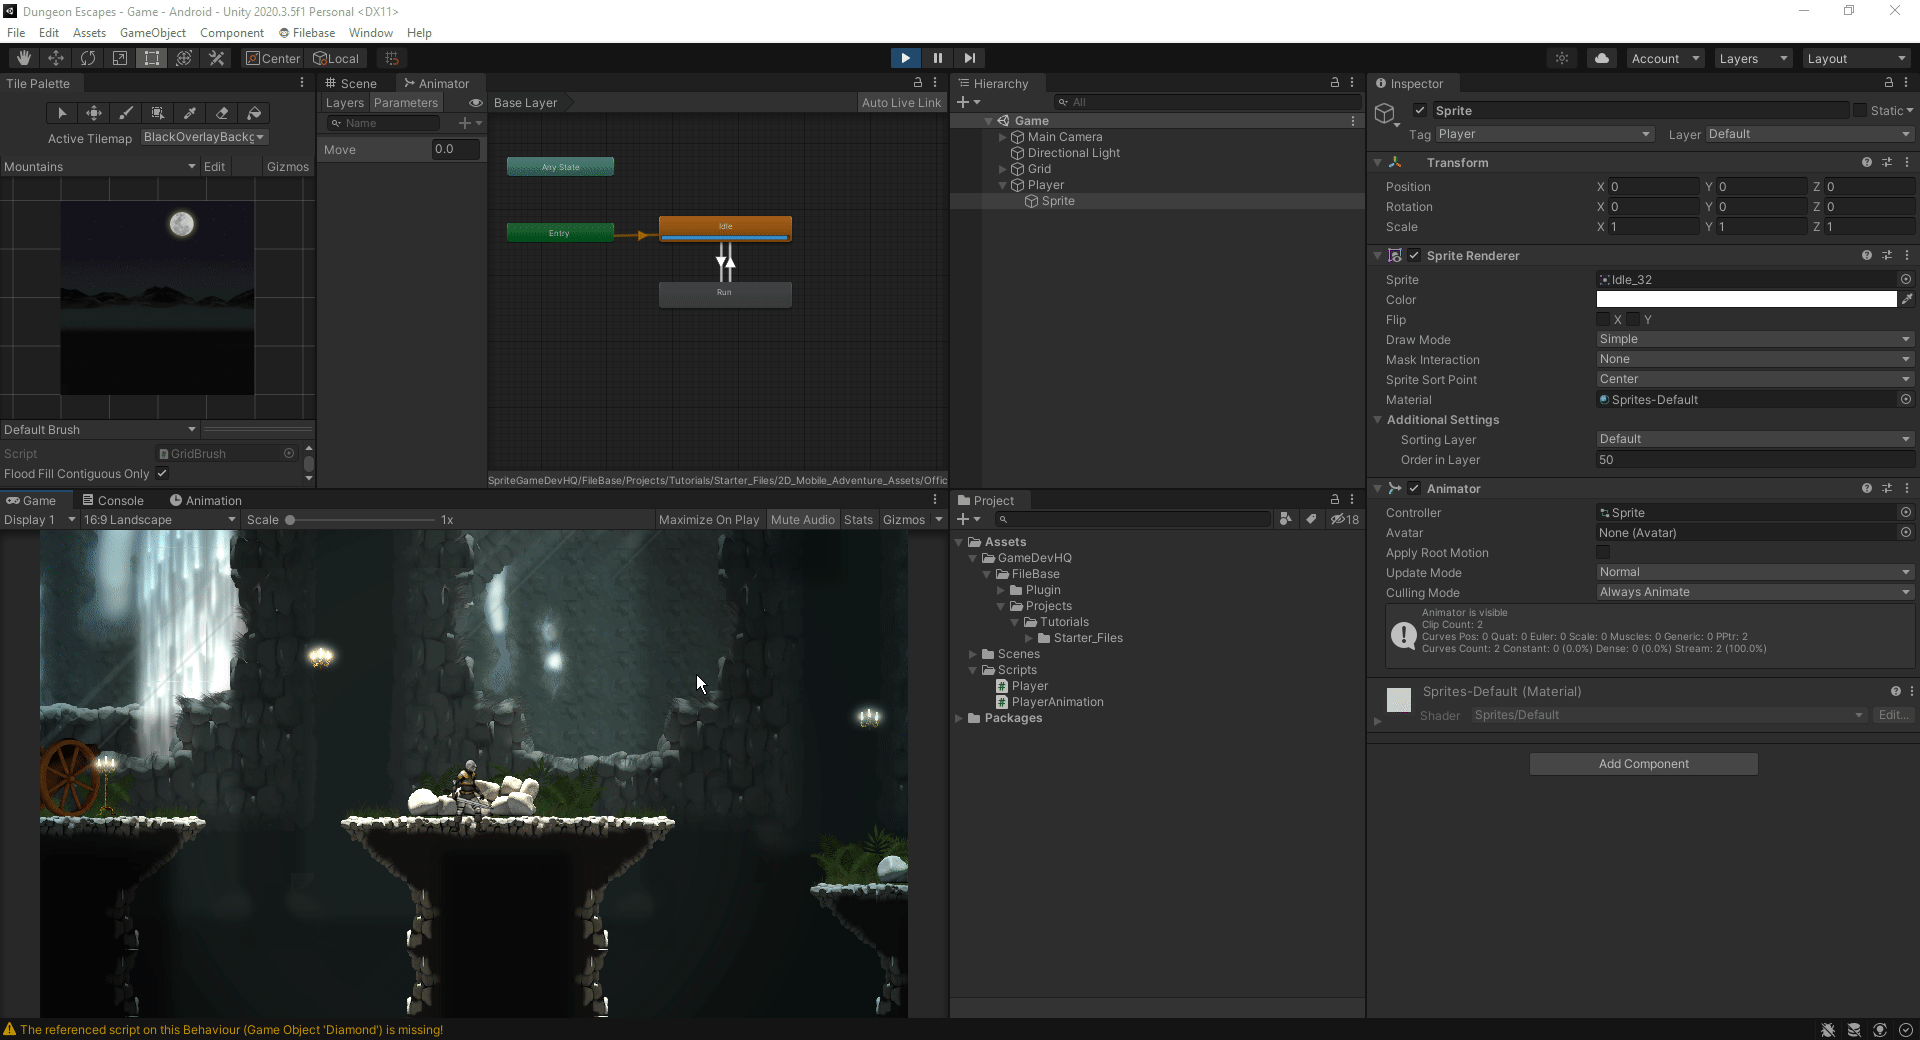Image resolution: width=1920 pixels, height=1040 pixels.
Task: Click Maximize On Play button
Action: pyautogui.click(x=708, y=519)
